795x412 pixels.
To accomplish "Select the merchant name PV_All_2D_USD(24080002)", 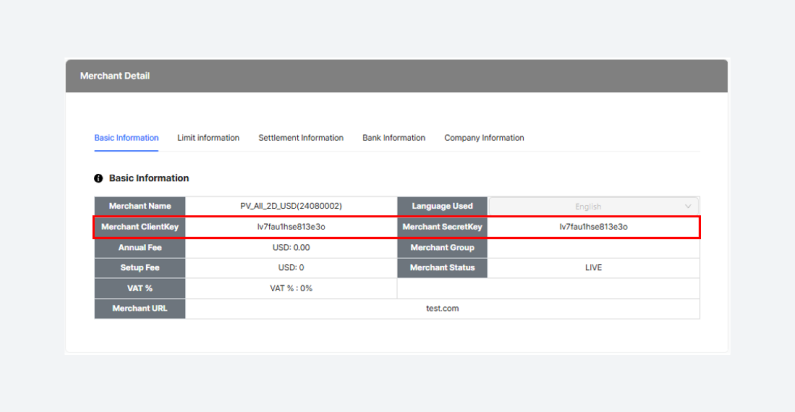I will [x=291, y=206].
